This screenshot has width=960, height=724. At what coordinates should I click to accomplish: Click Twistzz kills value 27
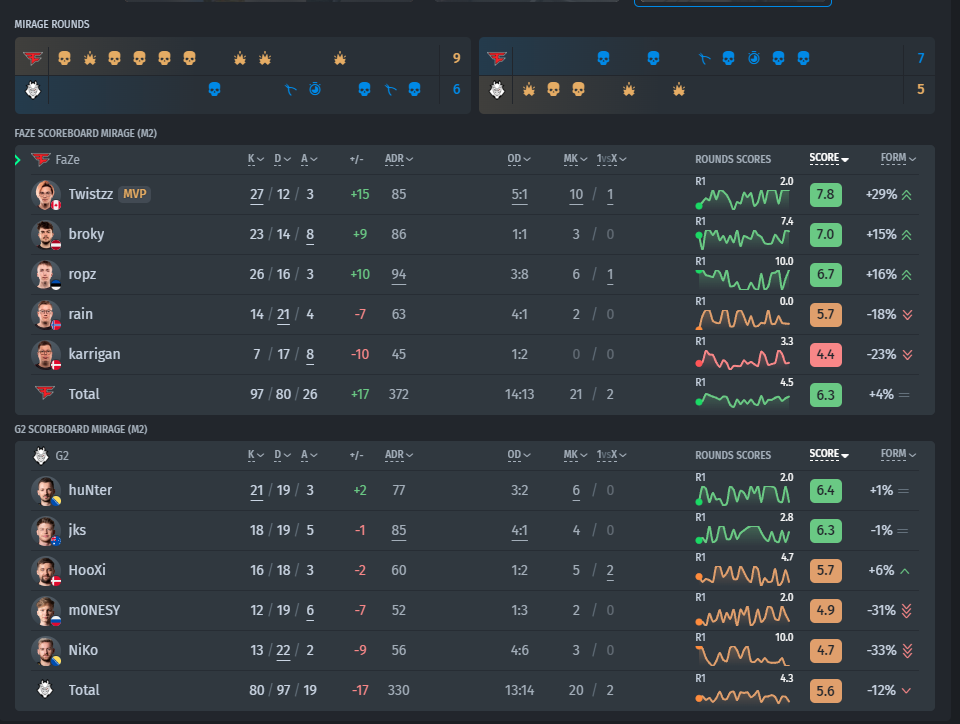[257, 195]
